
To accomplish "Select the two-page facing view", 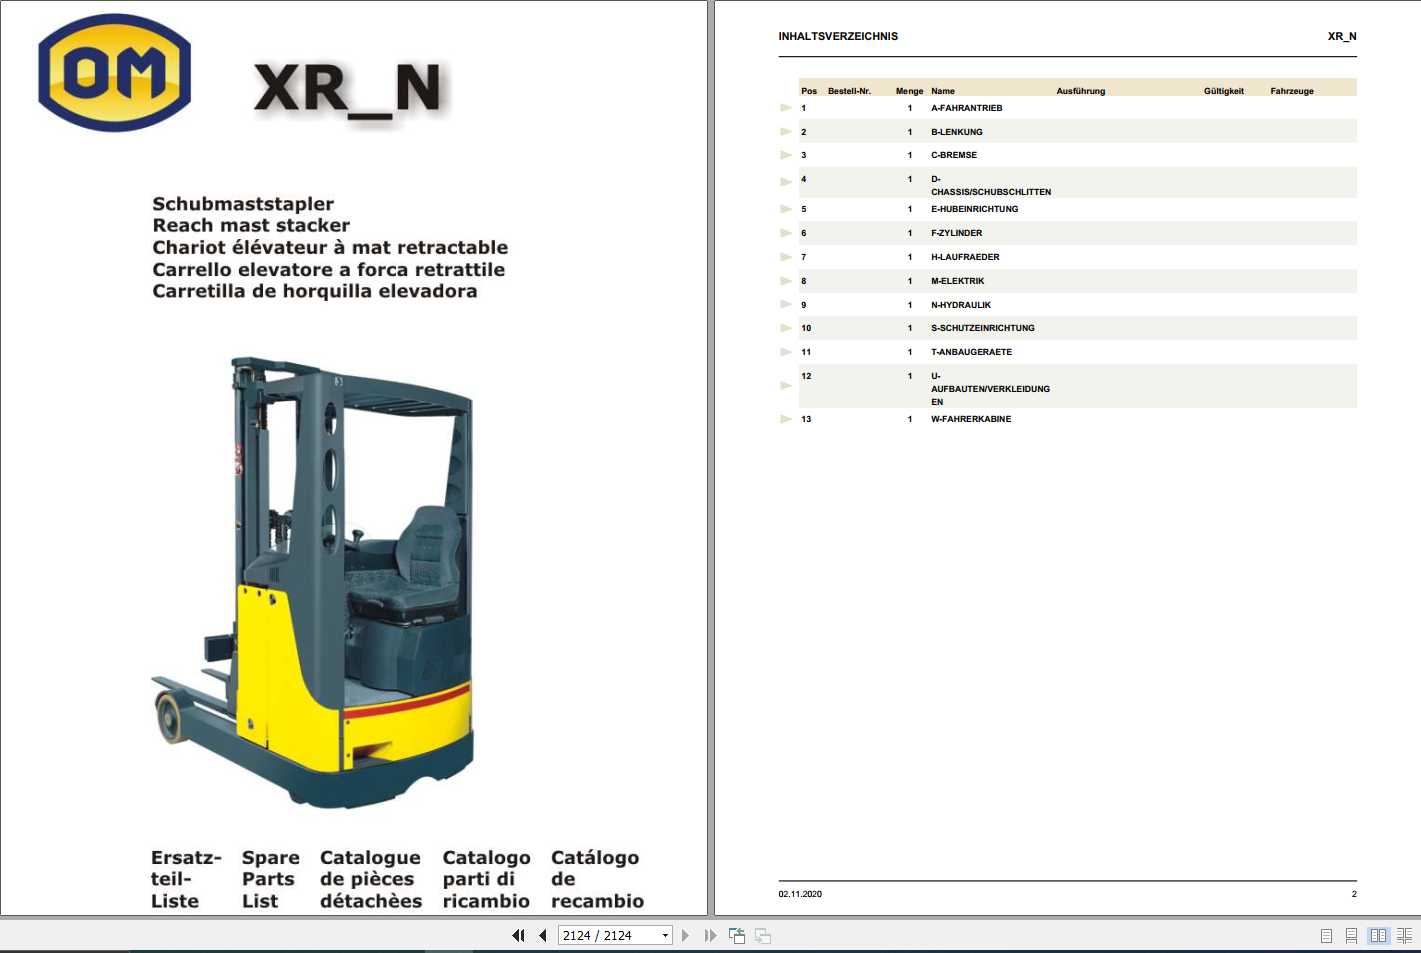I will (1378, 936).
